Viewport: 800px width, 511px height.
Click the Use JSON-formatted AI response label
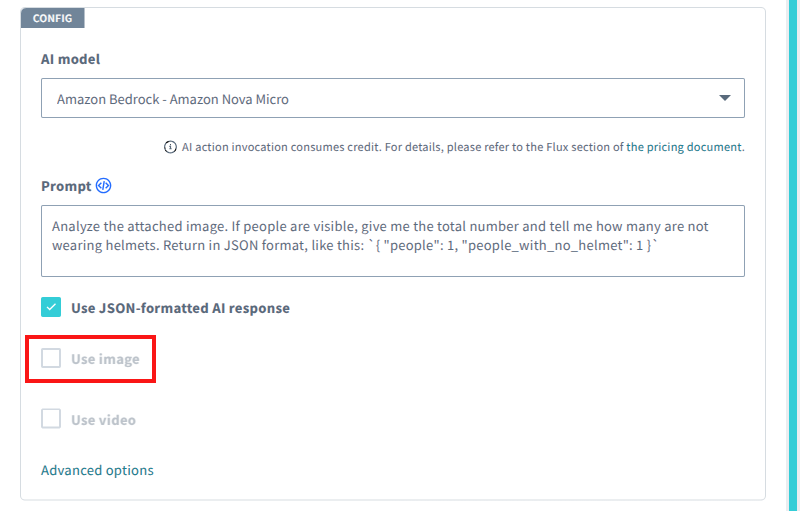coord(180,308)
